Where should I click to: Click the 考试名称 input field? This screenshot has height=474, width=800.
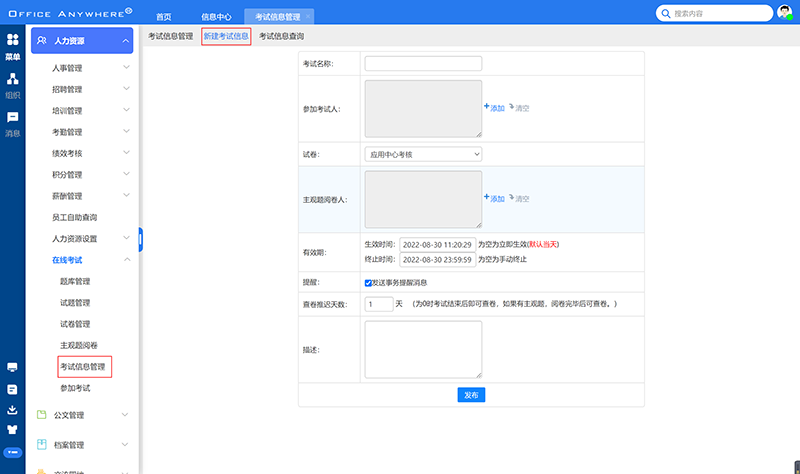click(423, 64)
